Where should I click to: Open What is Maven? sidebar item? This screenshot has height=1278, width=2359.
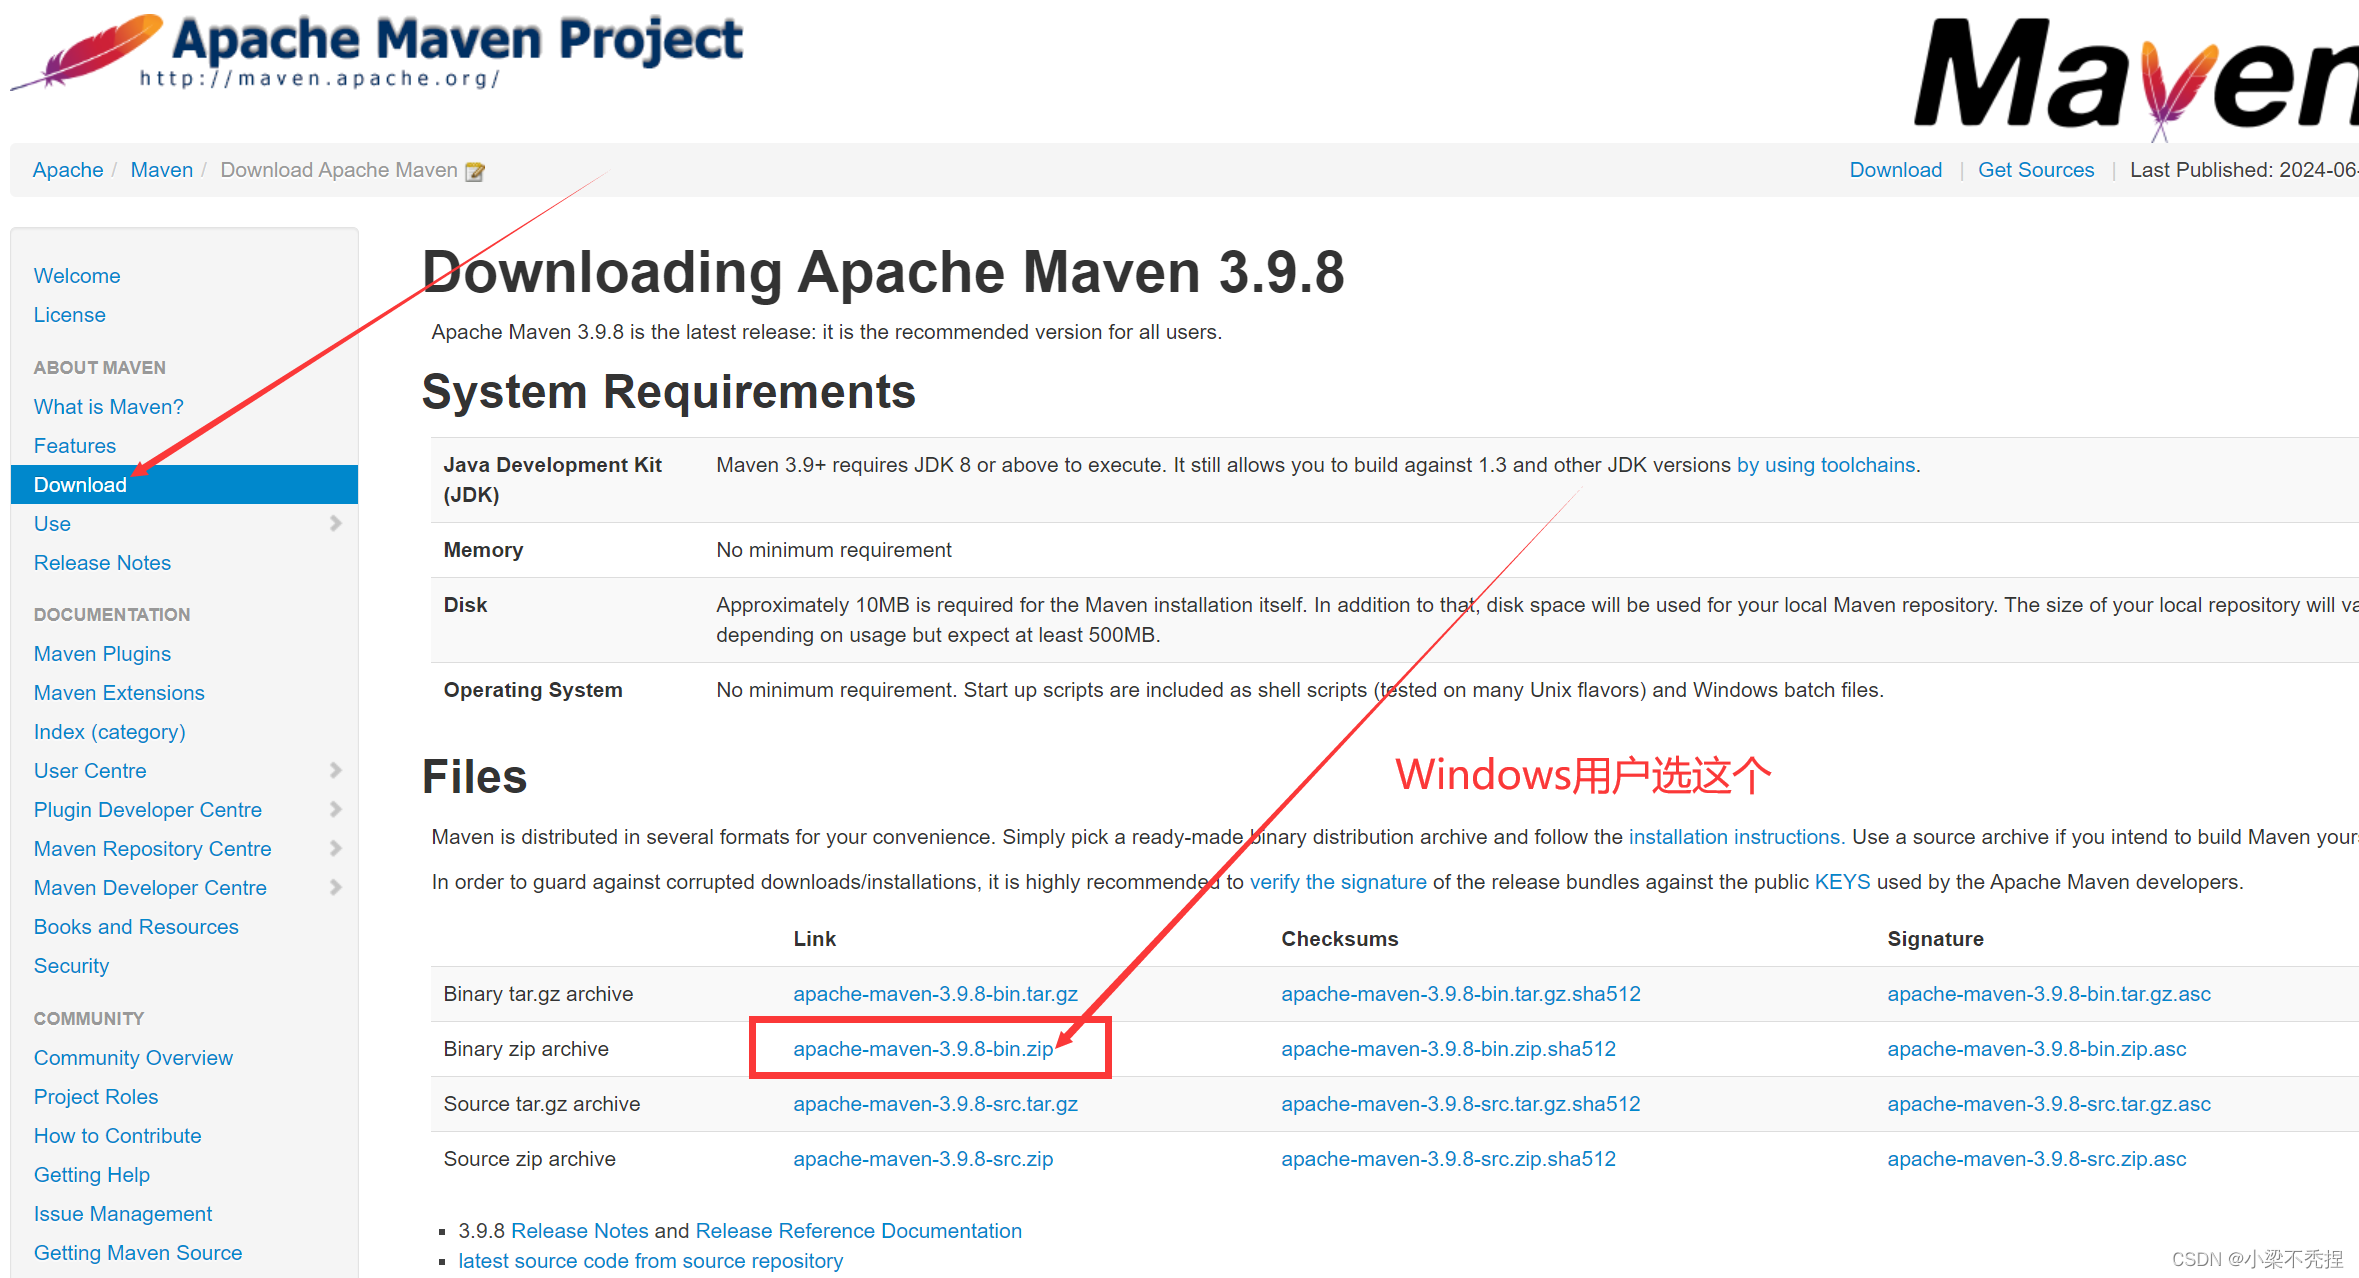(109, 407)
